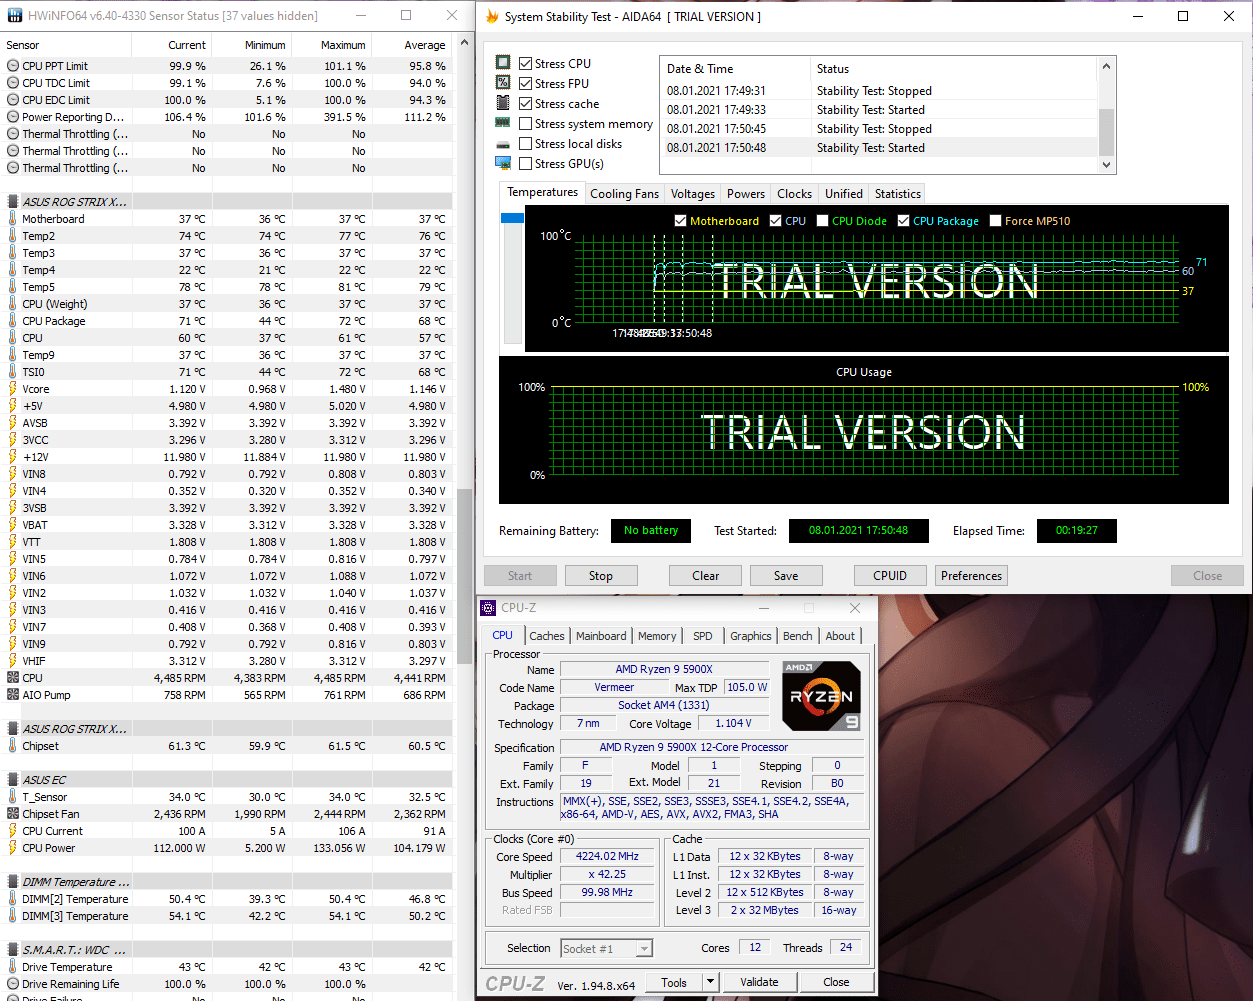Click the Stress system memory RAM icon
1253x1001 pixels.
pyautogui.click(x=503, y=123)
